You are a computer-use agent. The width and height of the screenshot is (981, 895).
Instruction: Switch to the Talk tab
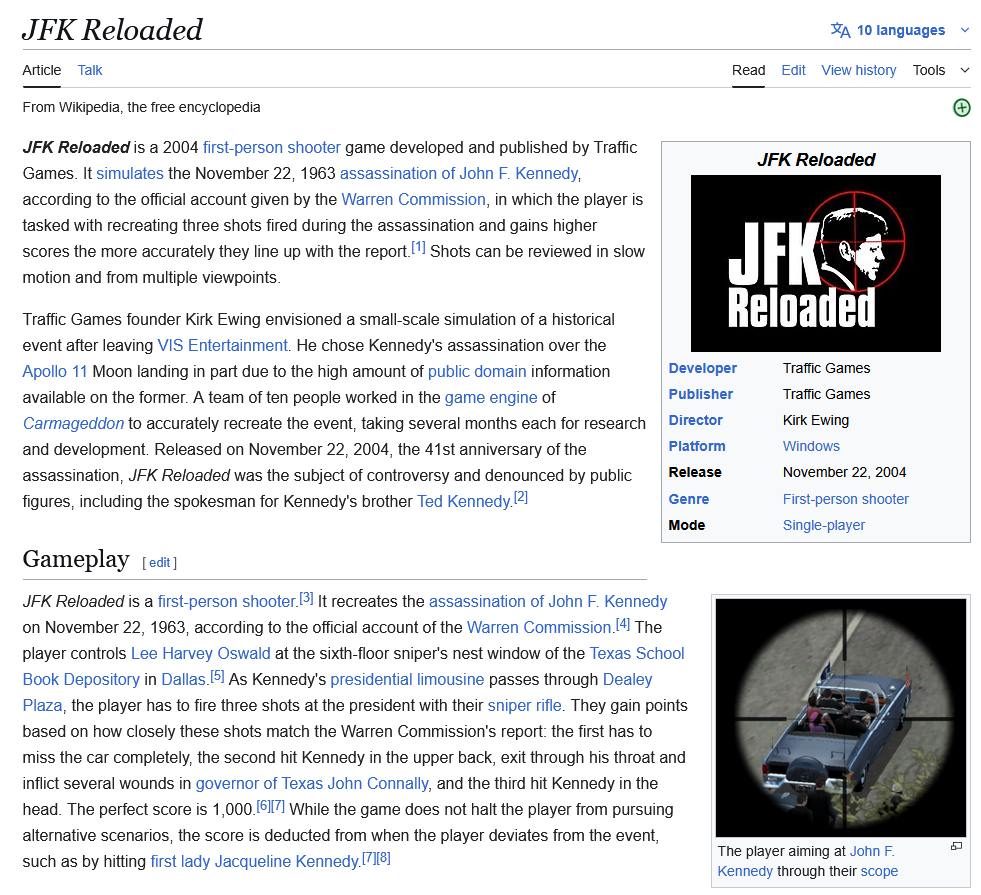[89, 70]
